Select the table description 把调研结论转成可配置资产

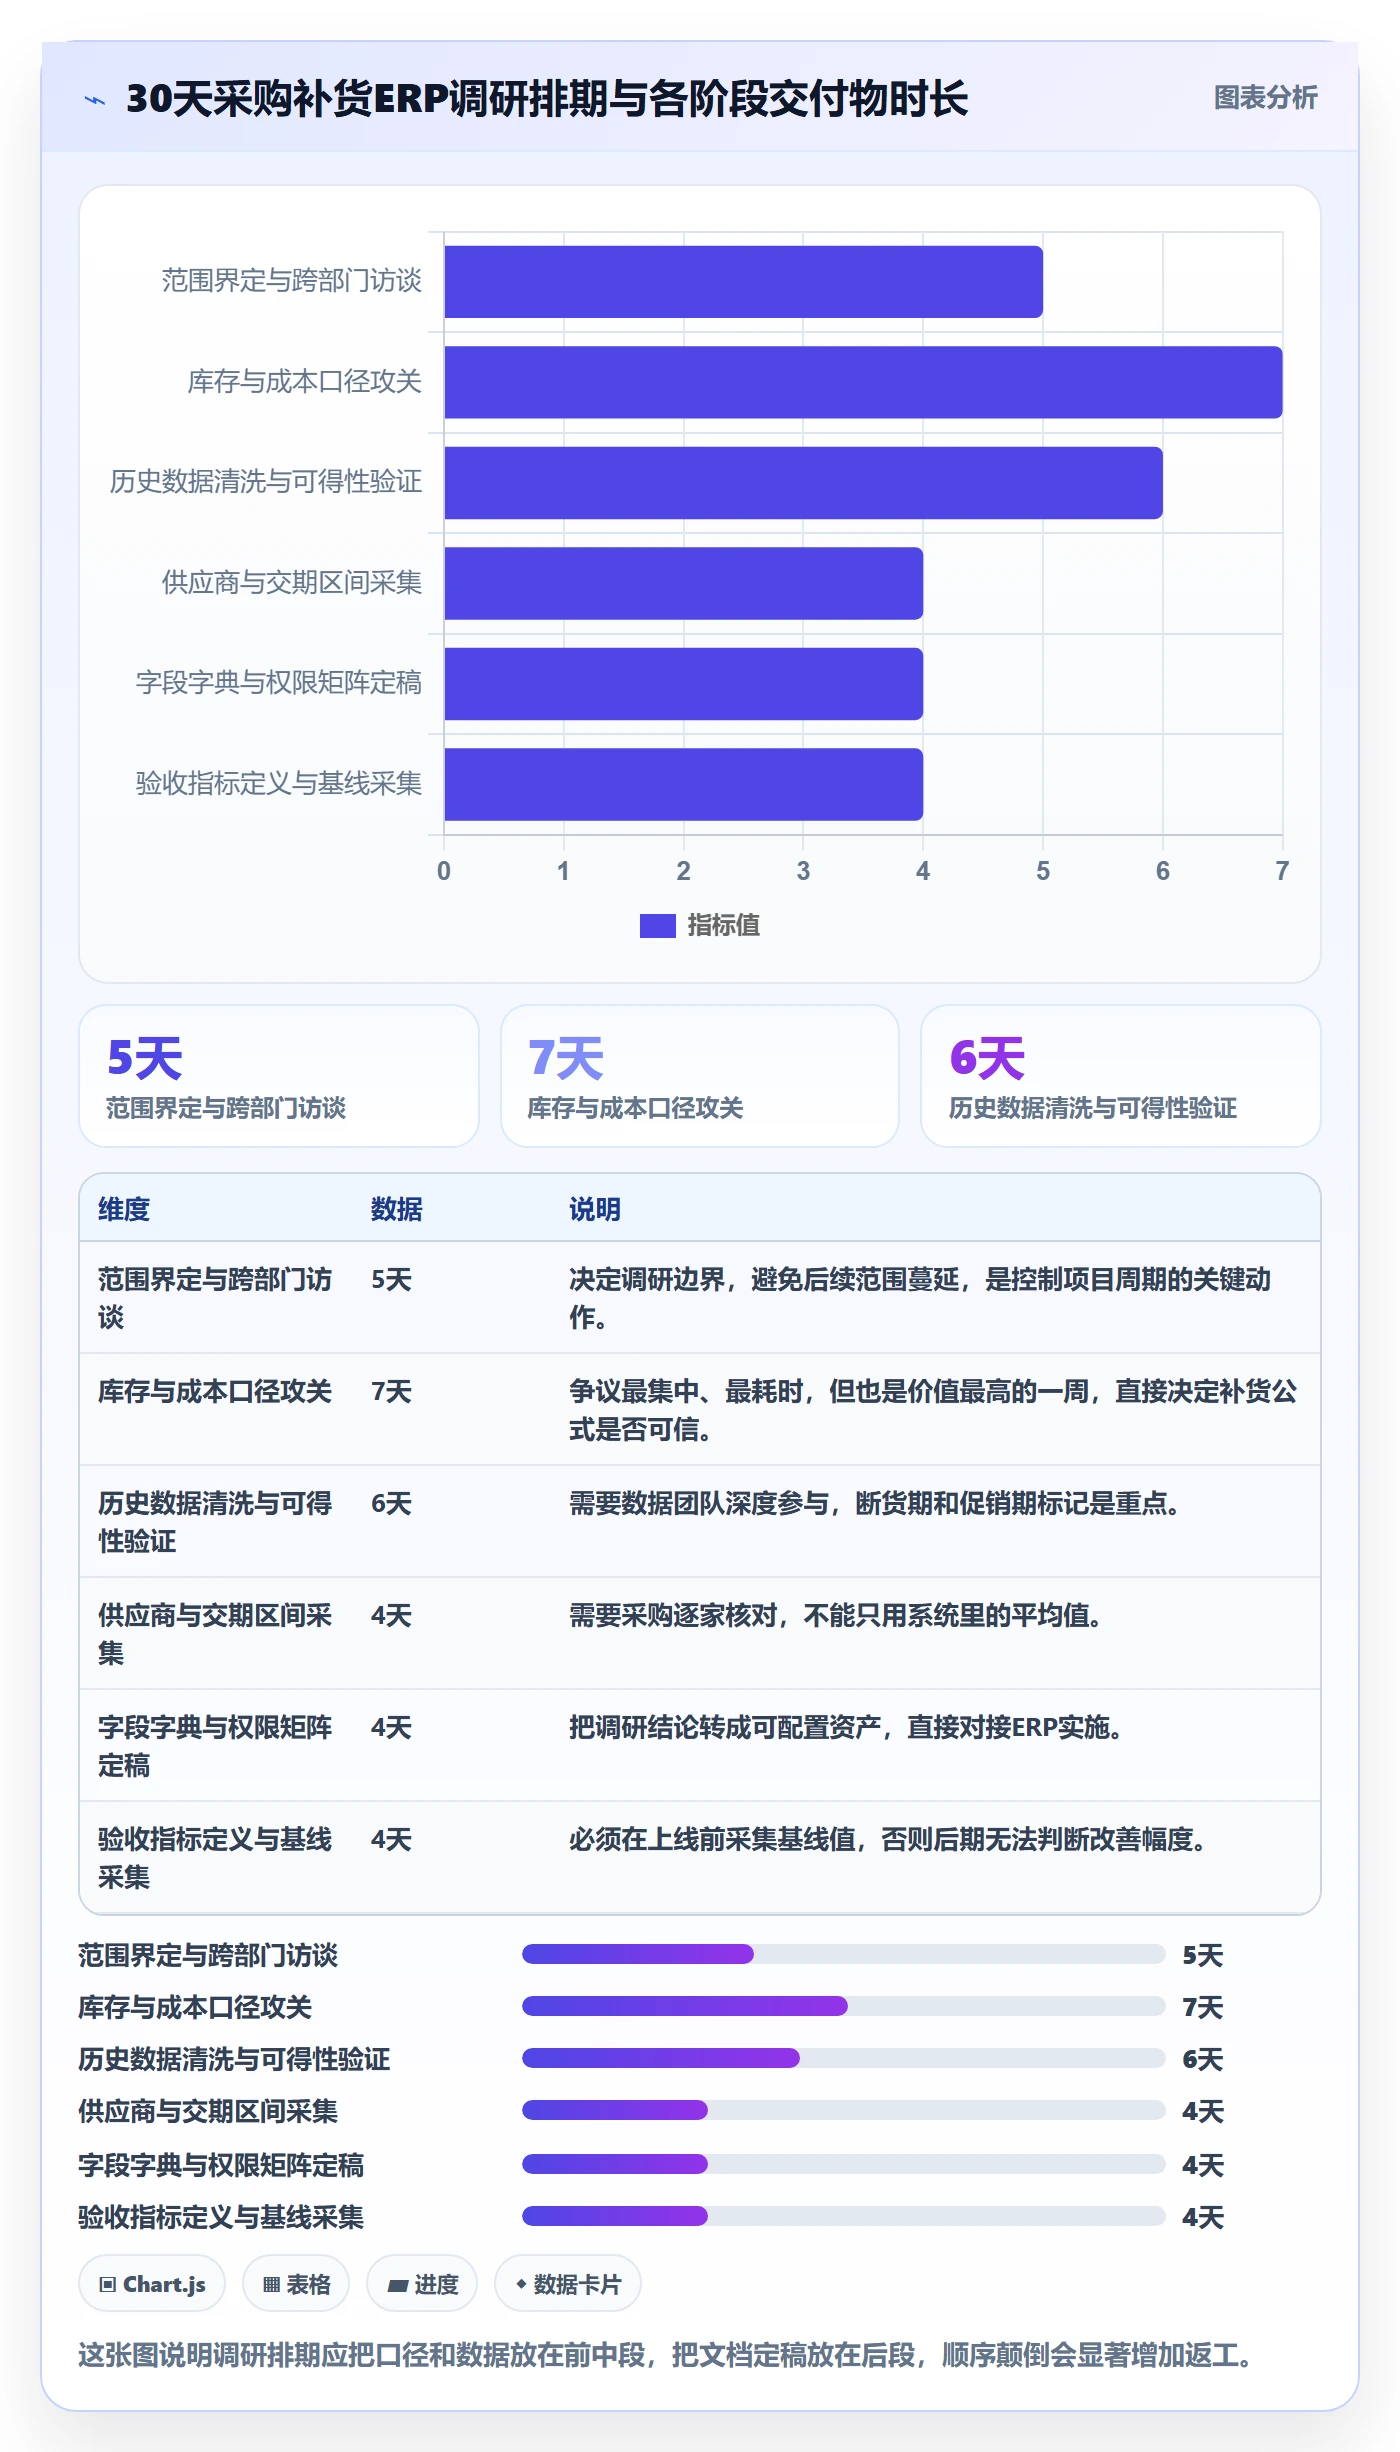tap(846, 1727)
